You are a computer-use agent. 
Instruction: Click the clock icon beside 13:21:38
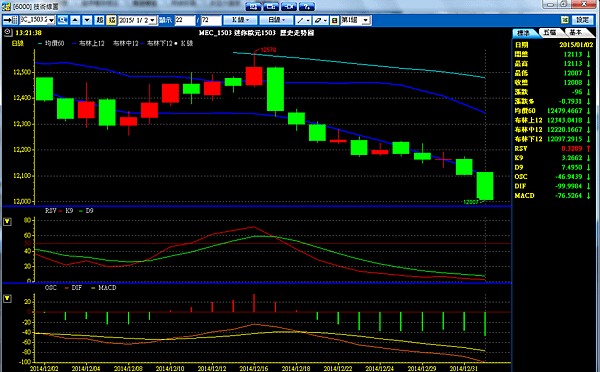click(8, 33)
